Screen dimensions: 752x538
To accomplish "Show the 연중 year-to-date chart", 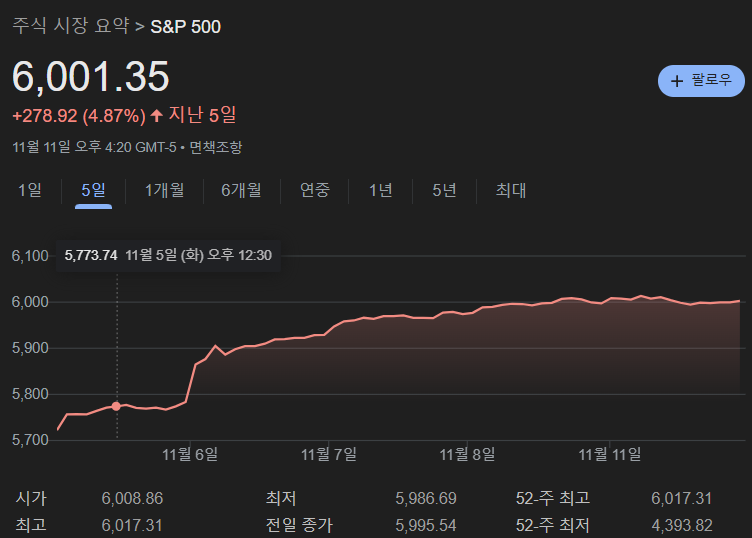I will click(x=315, y=190).
